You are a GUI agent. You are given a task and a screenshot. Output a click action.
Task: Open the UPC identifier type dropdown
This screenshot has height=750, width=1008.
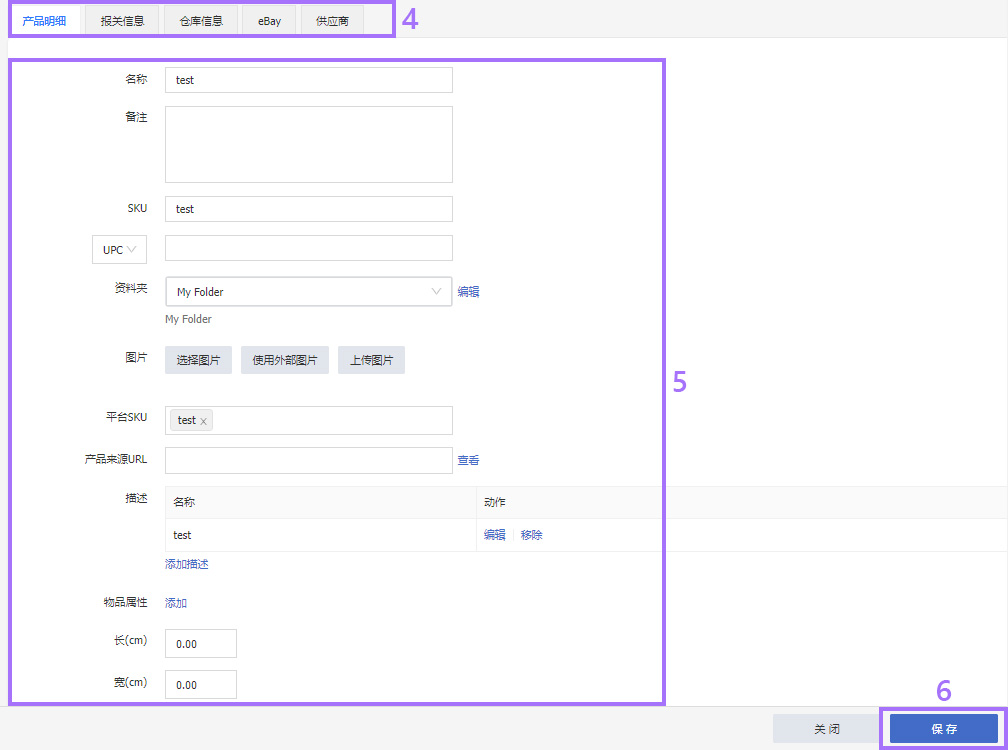point(119,248)
